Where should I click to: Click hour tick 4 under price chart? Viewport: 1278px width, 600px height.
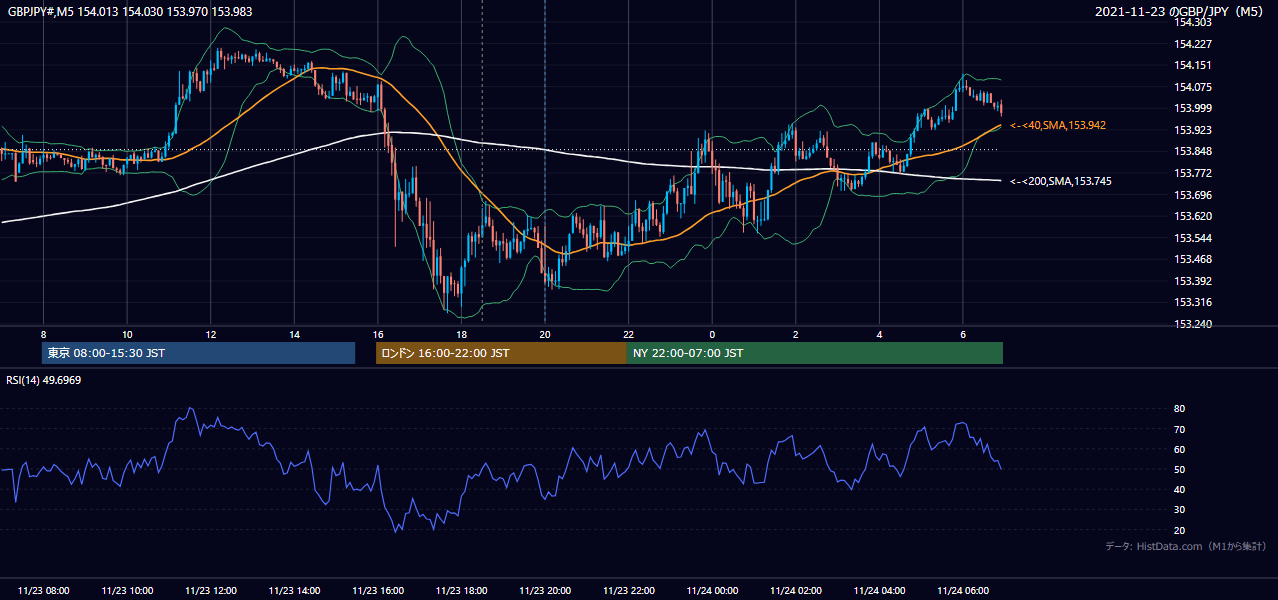click(x=878, y=334)
